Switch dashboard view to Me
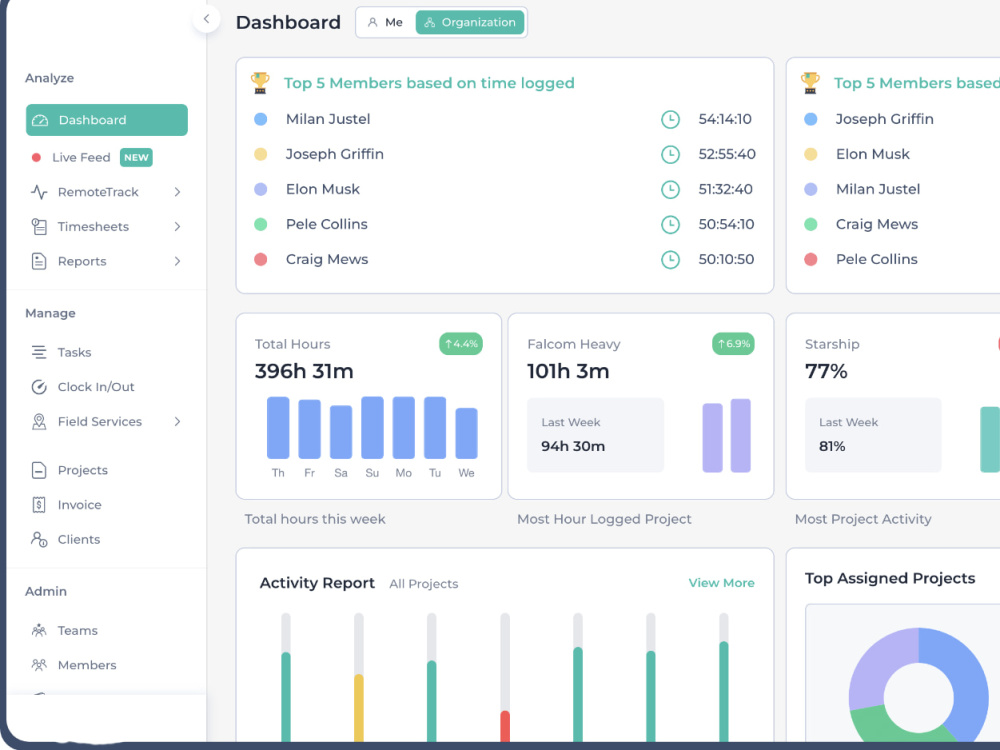The width and height of the screenshot is (1000, 750). pyautogui.click(x=385, y=22)
